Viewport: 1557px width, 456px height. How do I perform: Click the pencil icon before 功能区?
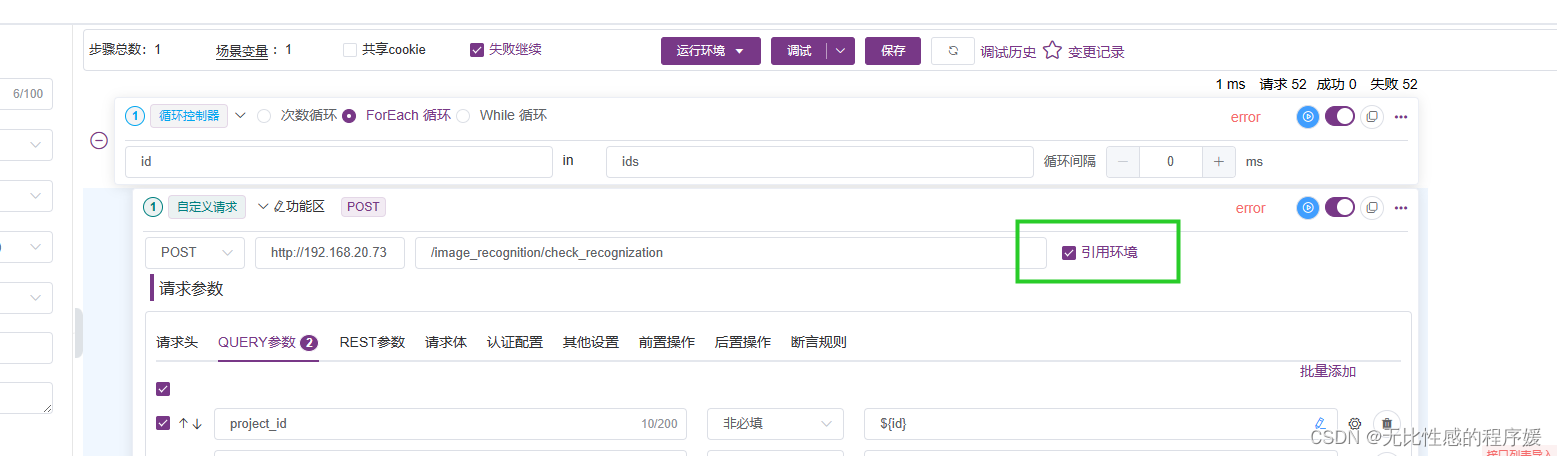pos(279,207)
